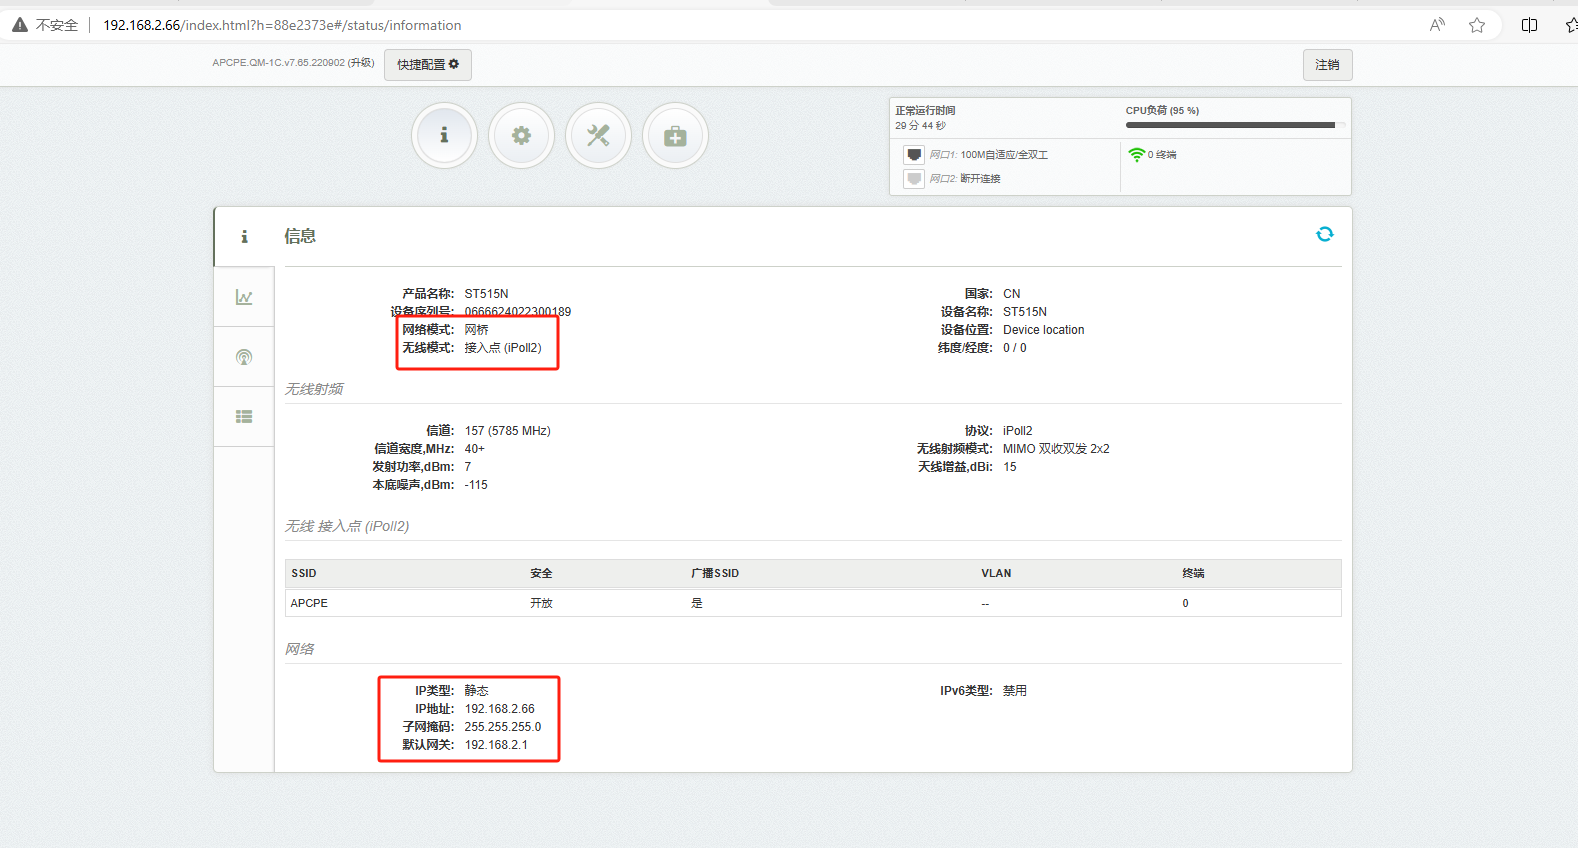Add page to favorites with star icon
1578x848 pixels.
[1476, 25]
